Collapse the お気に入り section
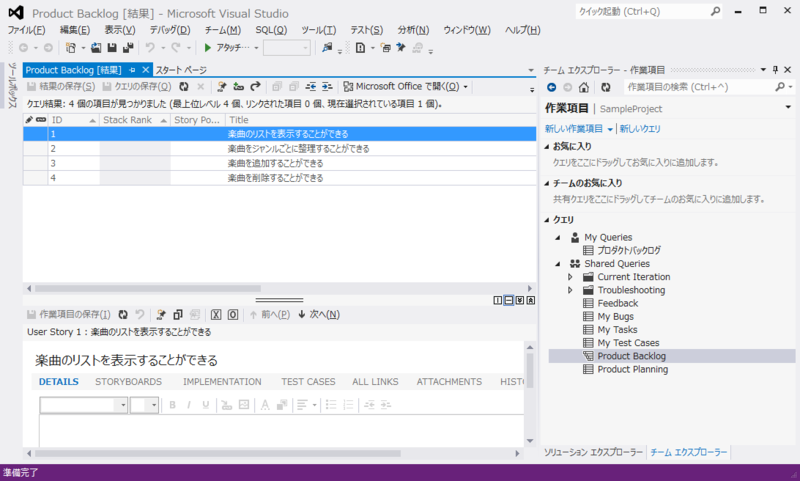 (x=547, y=146)
